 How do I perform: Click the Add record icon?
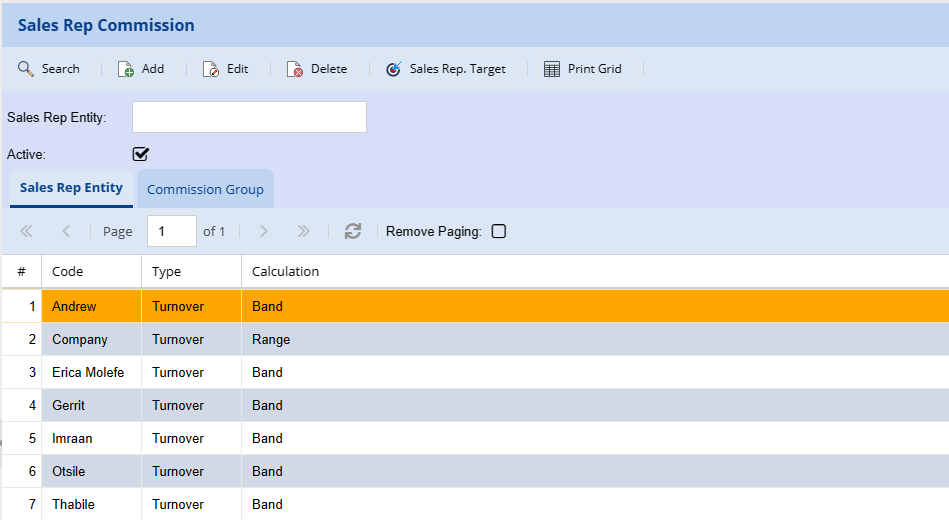click(126, 69)
